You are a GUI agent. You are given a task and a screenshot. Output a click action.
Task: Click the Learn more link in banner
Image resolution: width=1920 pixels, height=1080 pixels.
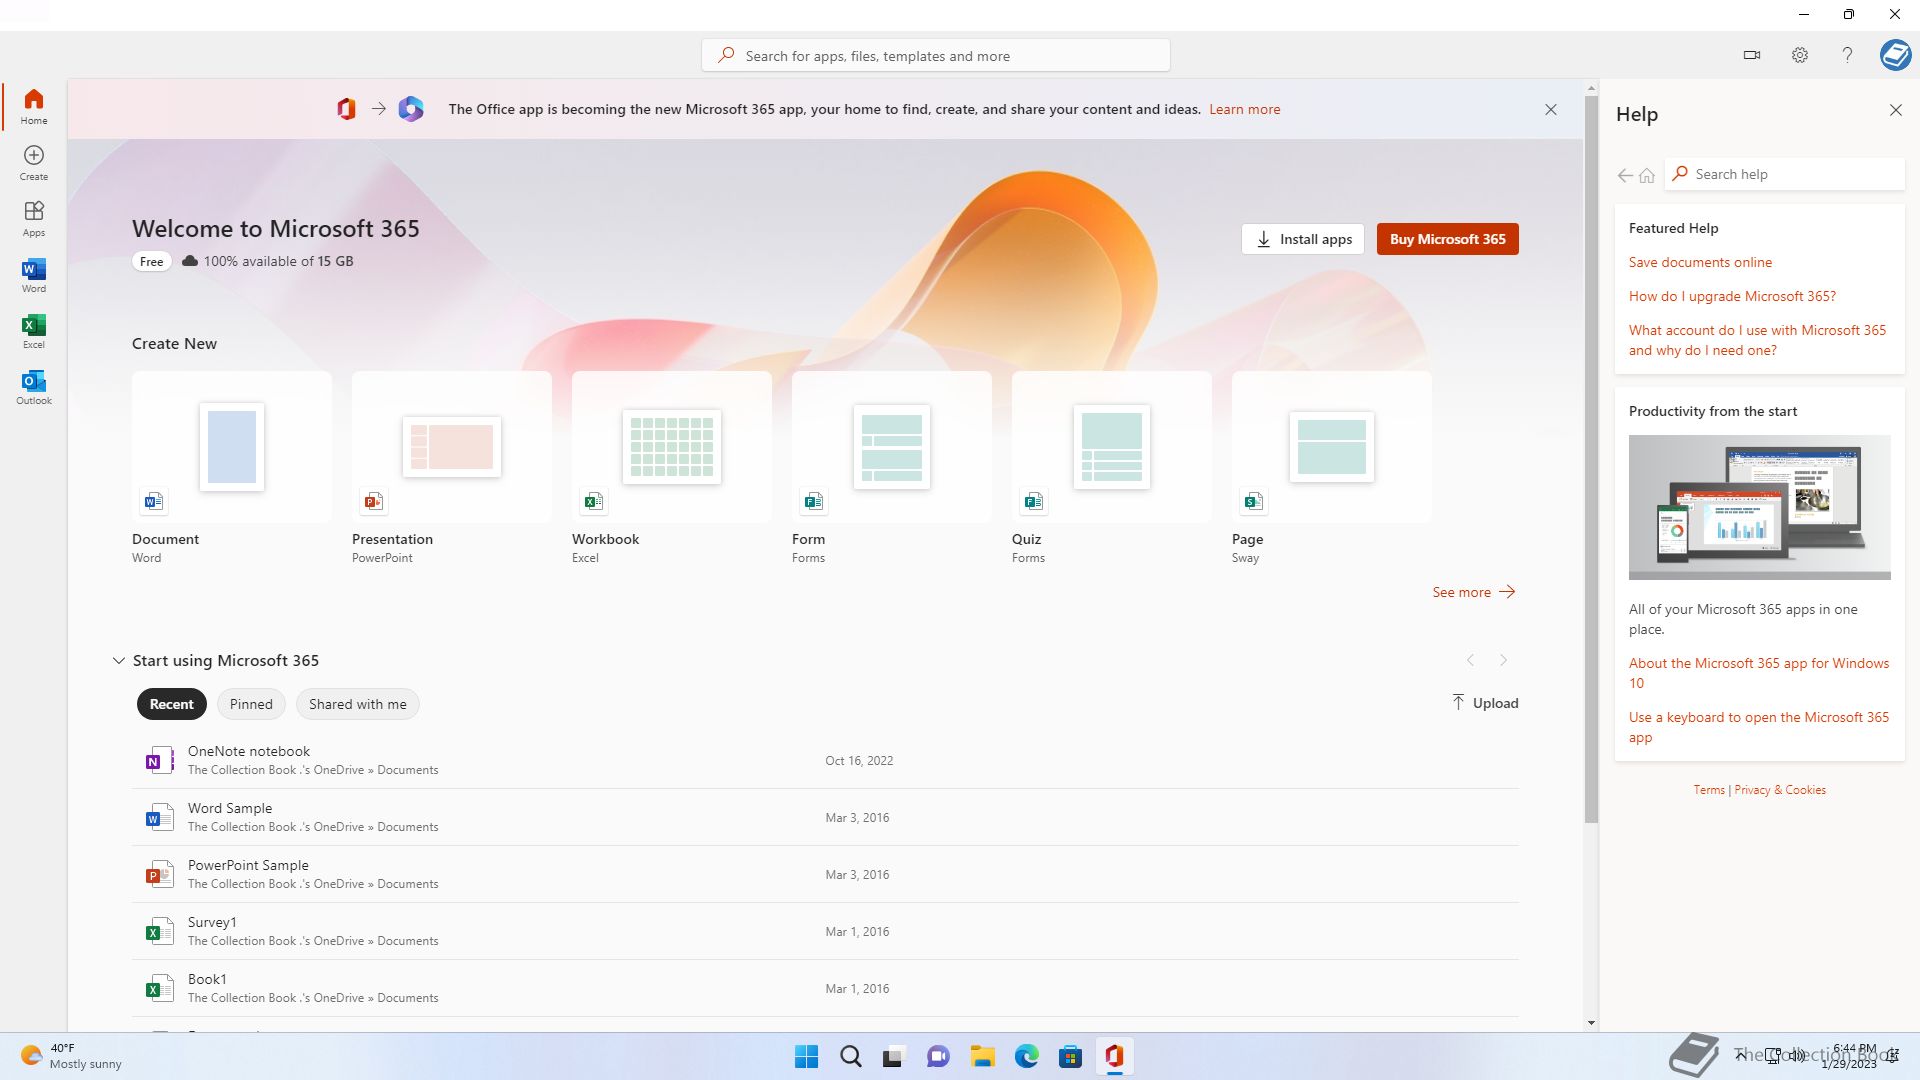tap(1244, 109)
